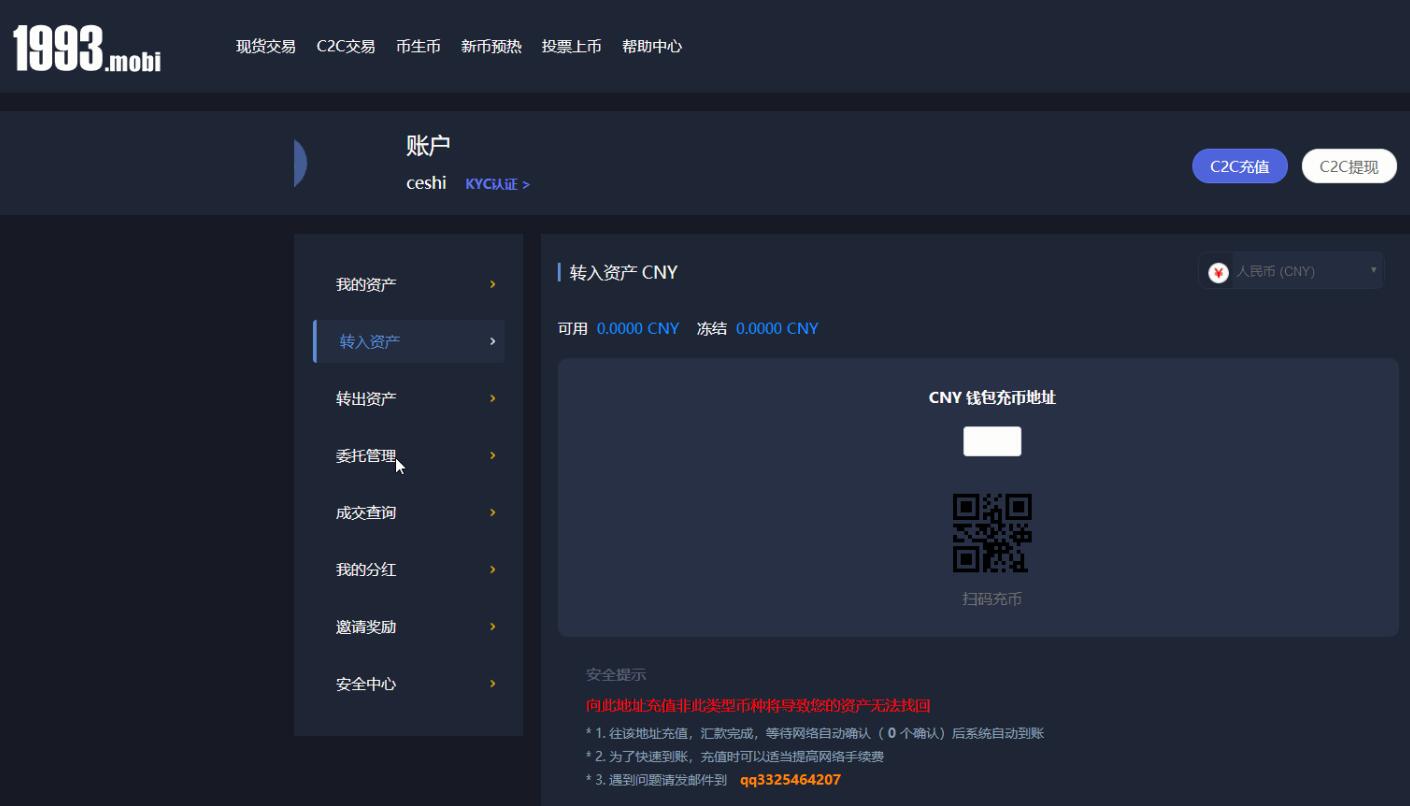Click the red yuan currency icon

(x=1218, y=272)
